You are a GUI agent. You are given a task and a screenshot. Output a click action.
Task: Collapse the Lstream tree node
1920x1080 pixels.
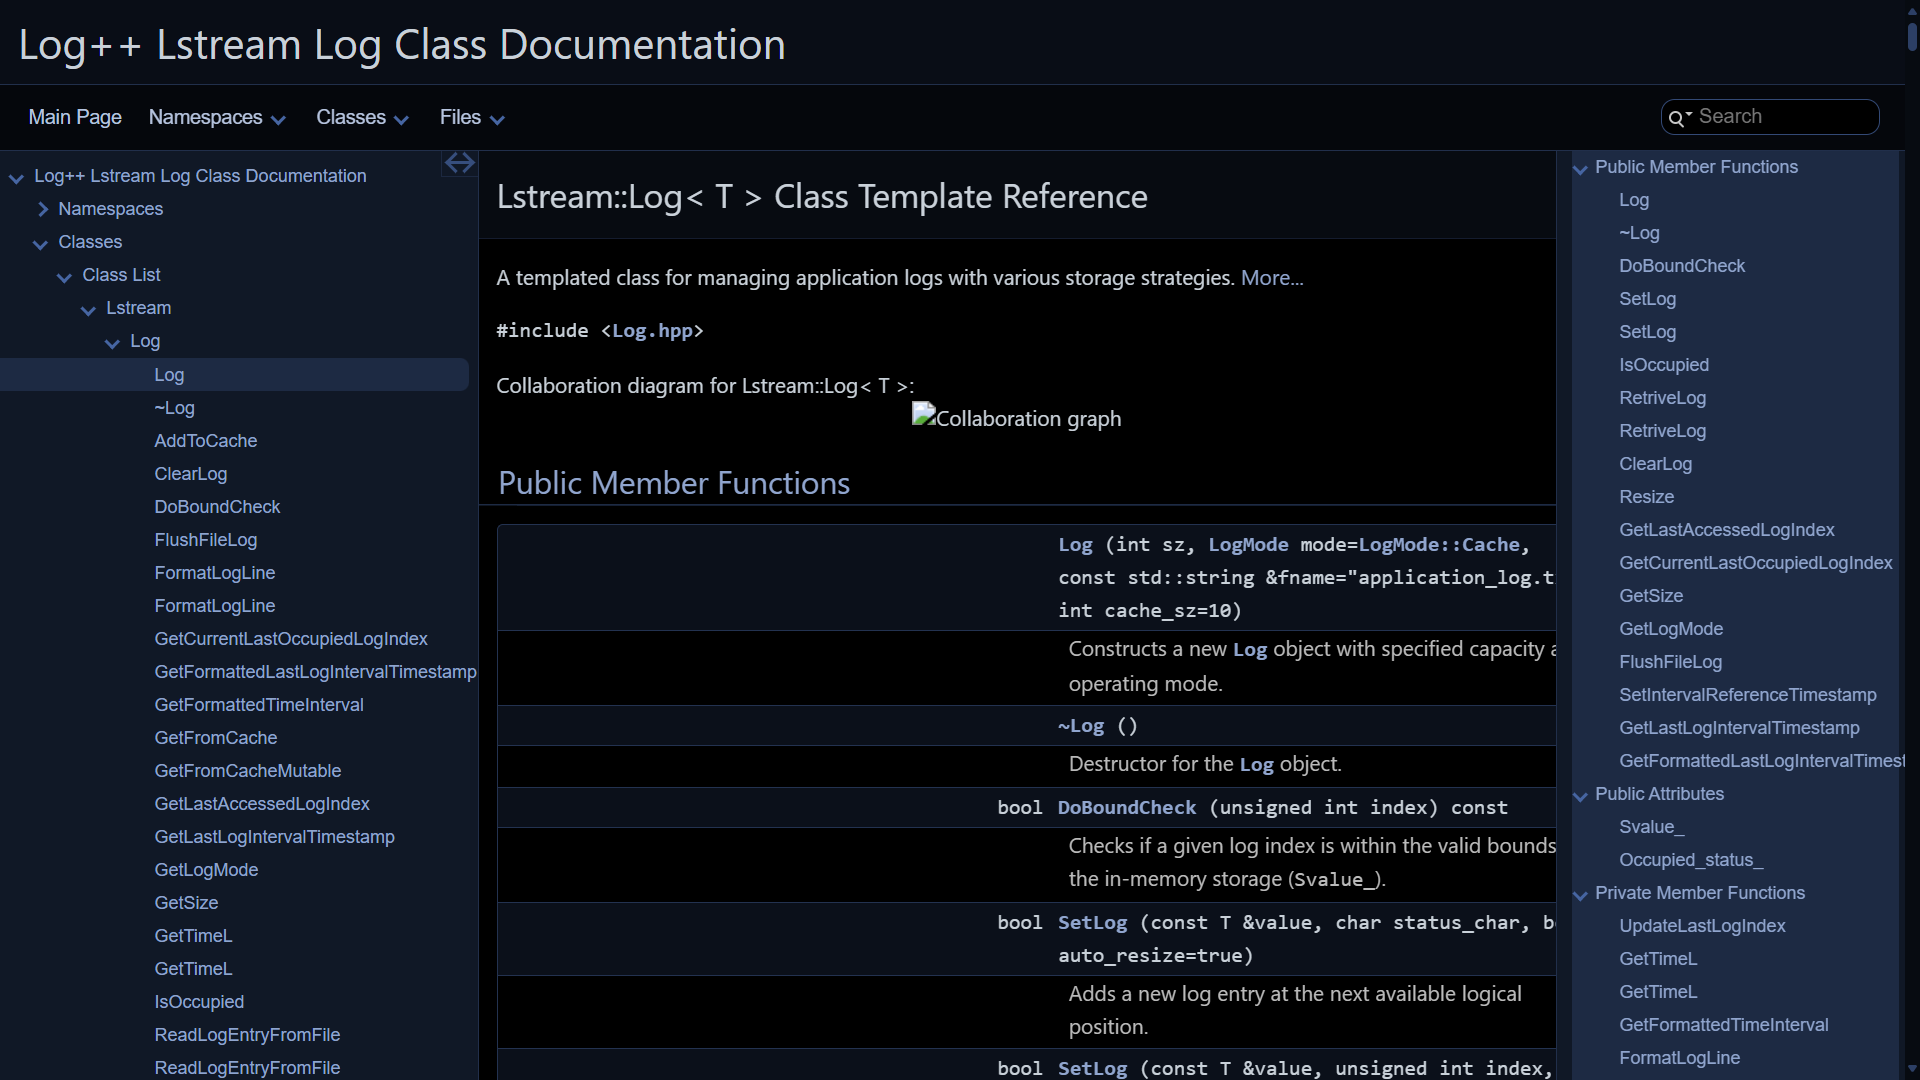(x=88, y=309)
